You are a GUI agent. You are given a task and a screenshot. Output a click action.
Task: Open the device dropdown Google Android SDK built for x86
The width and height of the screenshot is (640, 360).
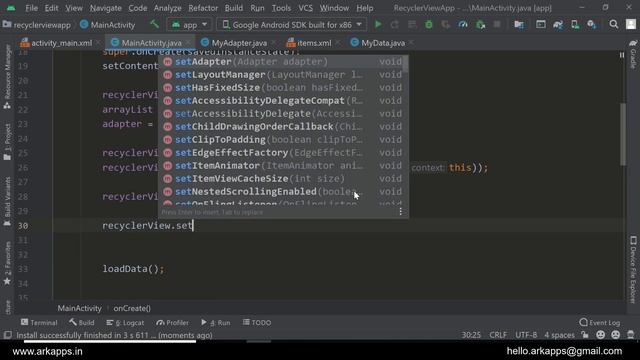[x=291, y=25]
